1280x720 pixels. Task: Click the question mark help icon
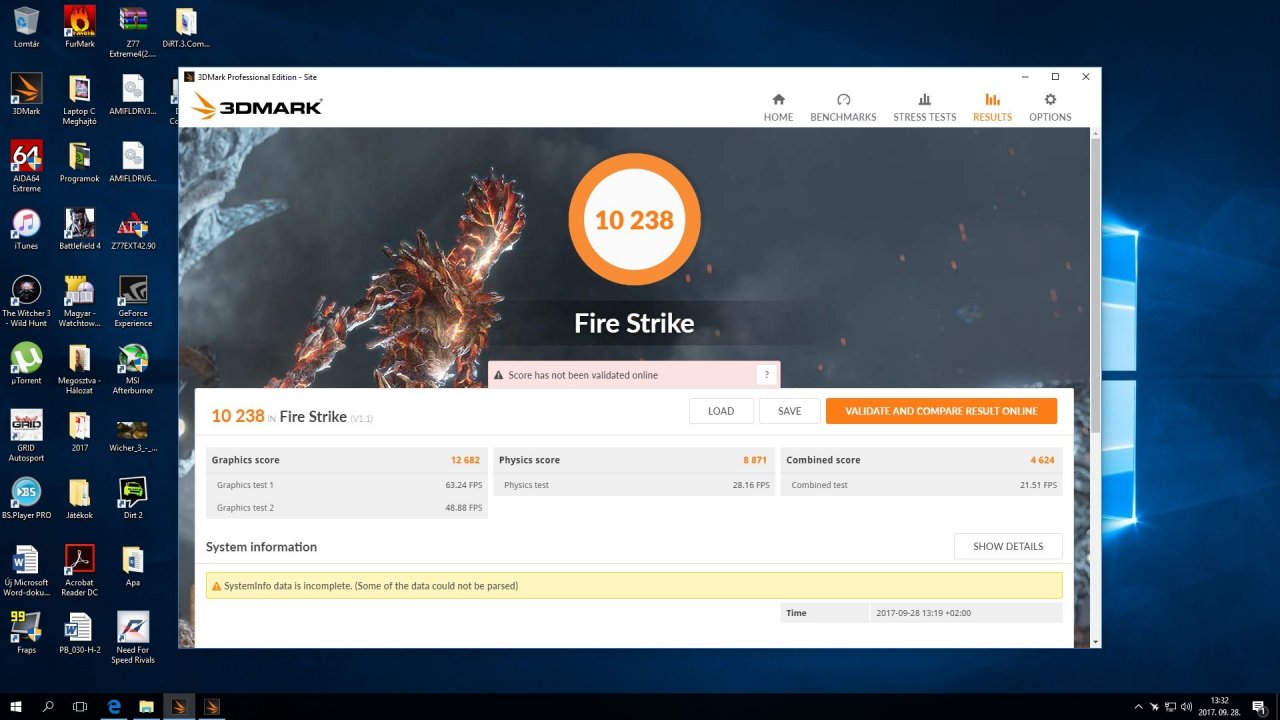pos(767,375)
